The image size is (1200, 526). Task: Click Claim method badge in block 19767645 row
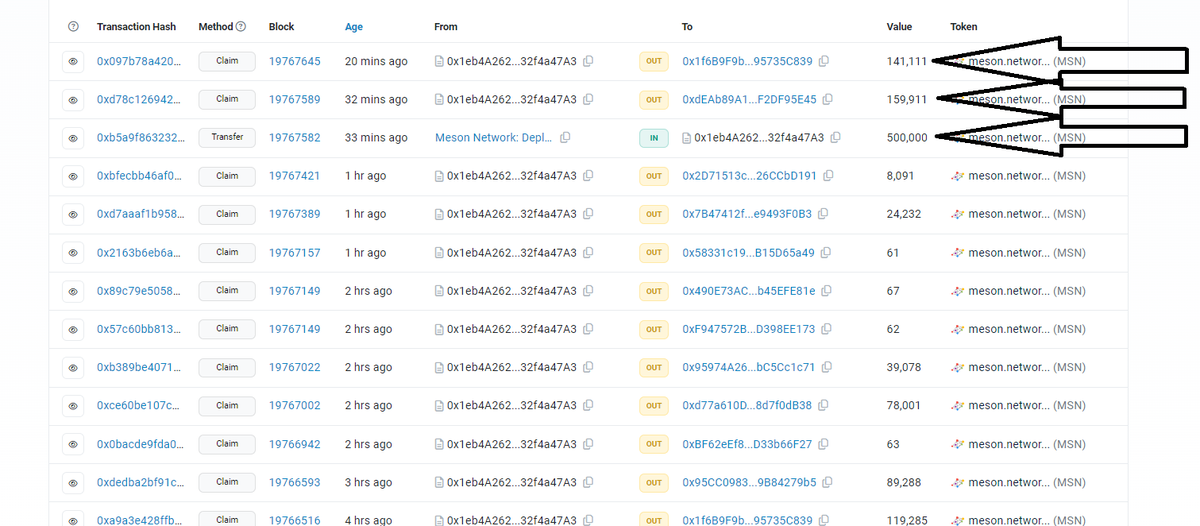click(x=227, y=61)
